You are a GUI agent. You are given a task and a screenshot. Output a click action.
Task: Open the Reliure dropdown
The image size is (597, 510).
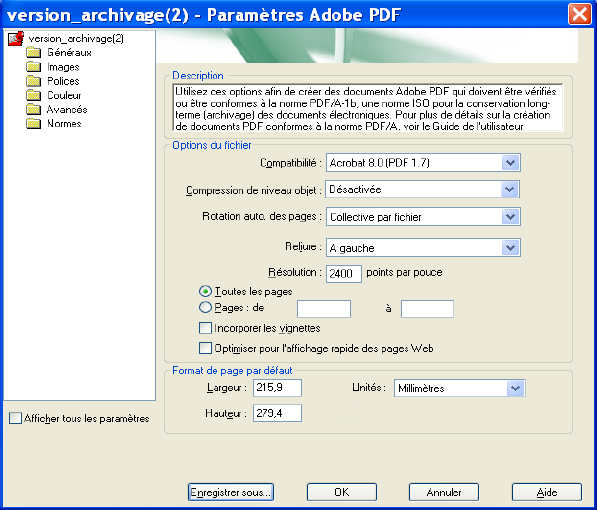(423, 248)
